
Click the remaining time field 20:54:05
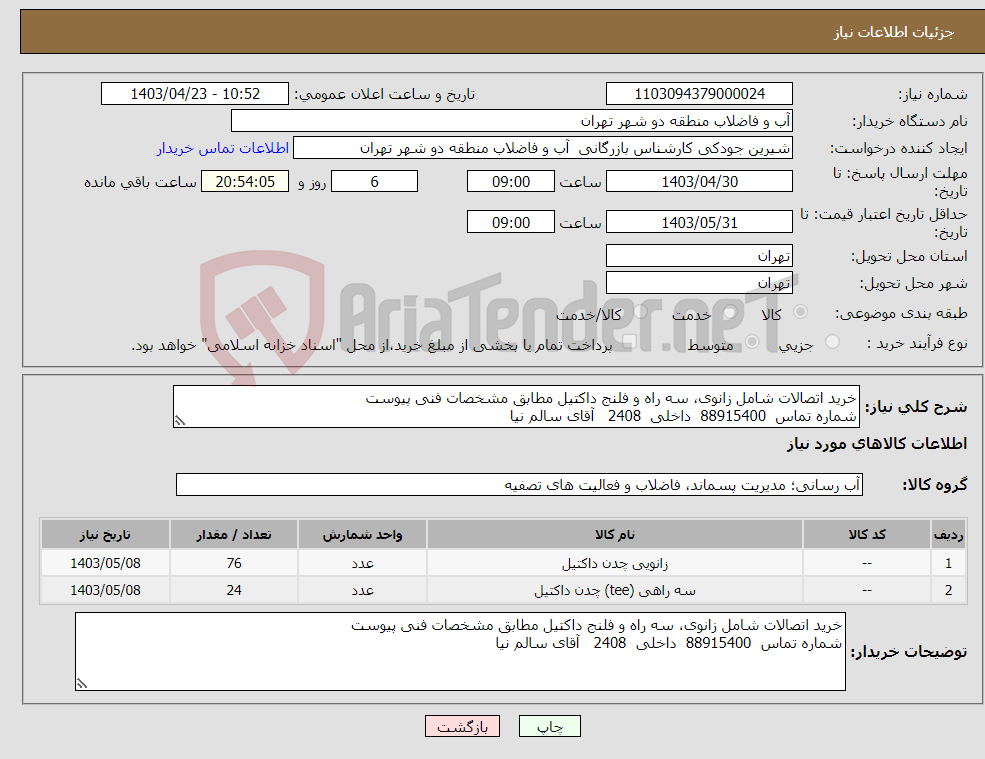[x=245, y=182]
